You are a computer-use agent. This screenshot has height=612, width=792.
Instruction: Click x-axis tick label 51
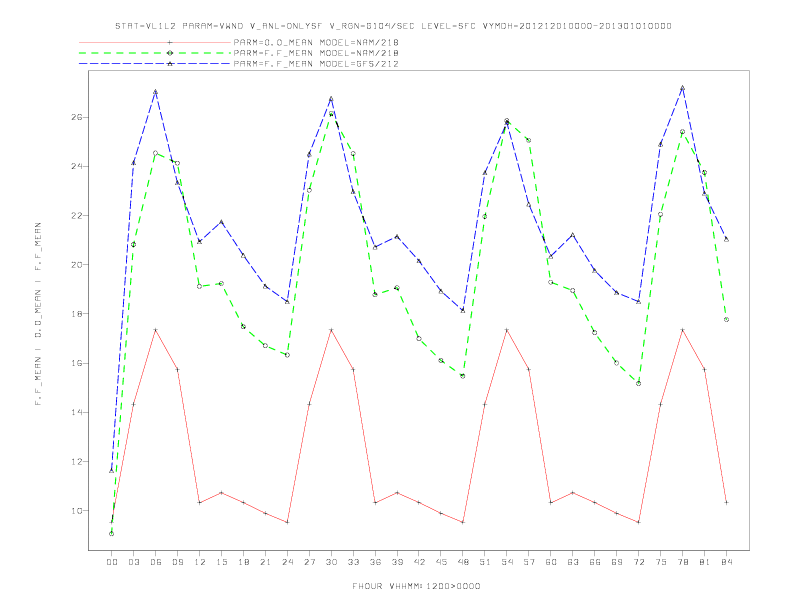tap(485, 562)
